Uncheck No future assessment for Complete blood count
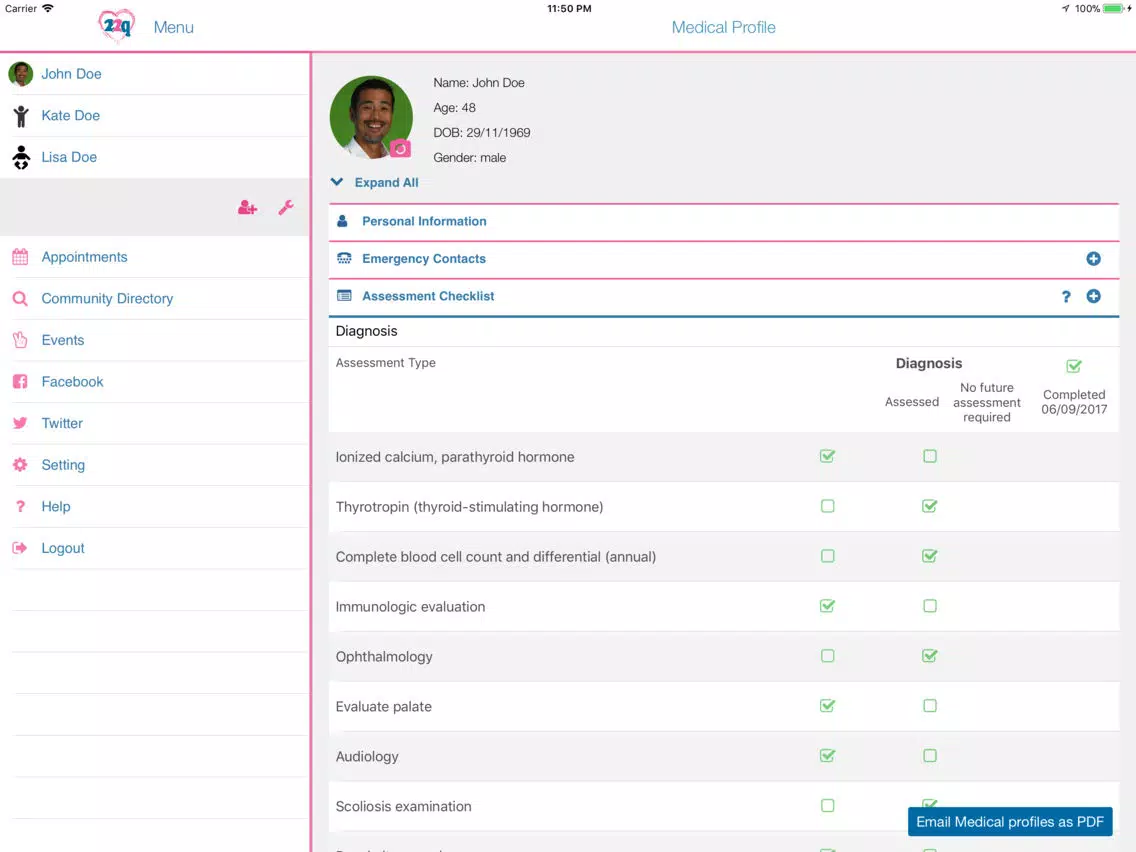This screenshot has width=1136, height=852. click(x=930, y=556)
